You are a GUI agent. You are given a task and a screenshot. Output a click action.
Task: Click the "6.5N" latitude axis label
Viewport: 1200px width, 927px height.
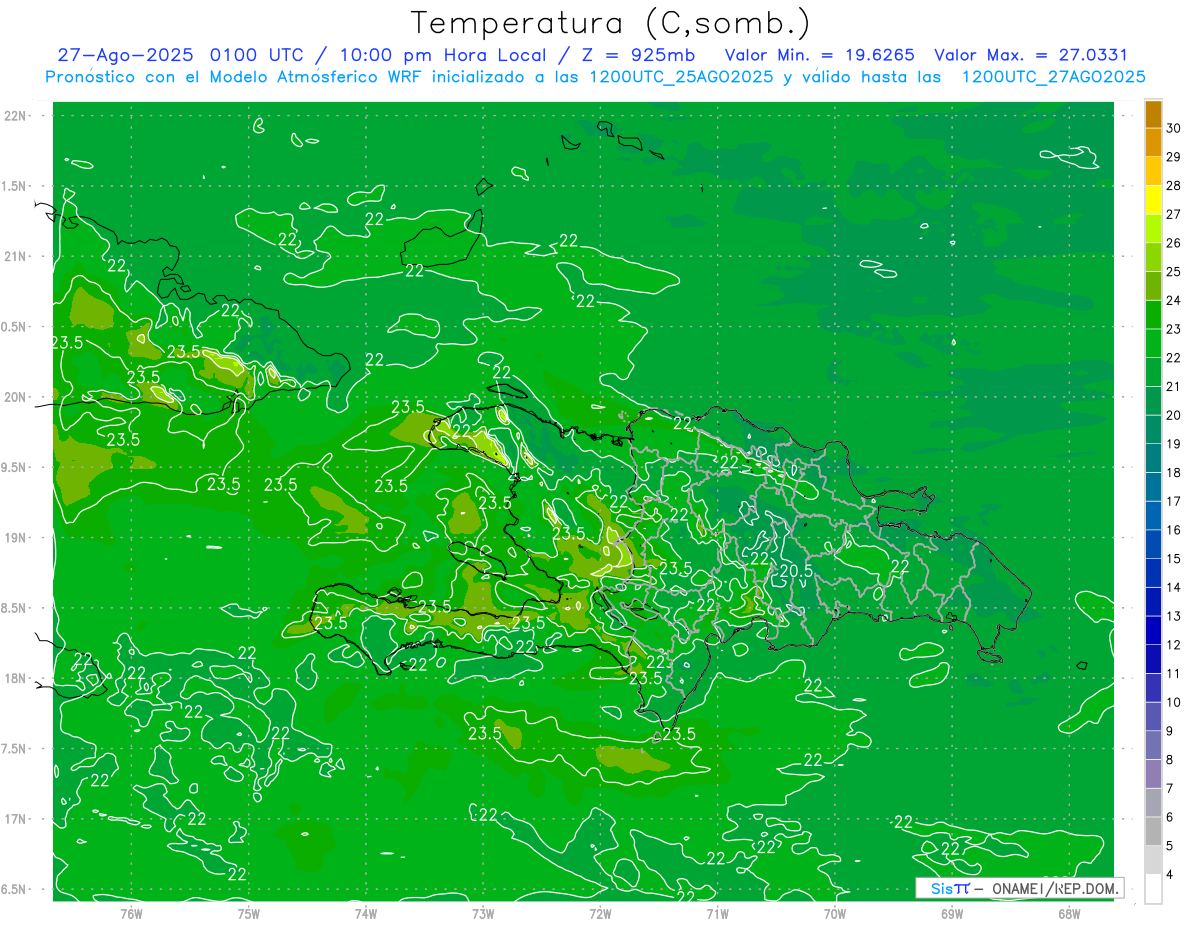tap(14, 889)
